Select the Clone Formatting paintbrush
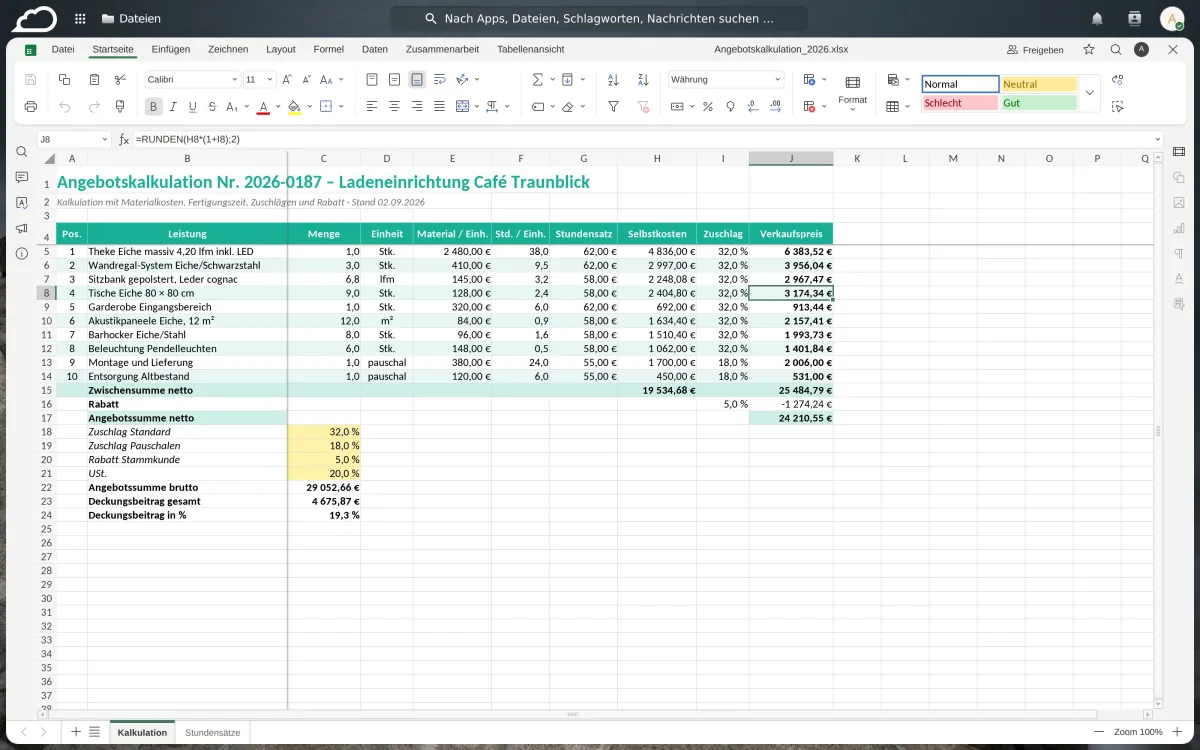 pos(120,106)
